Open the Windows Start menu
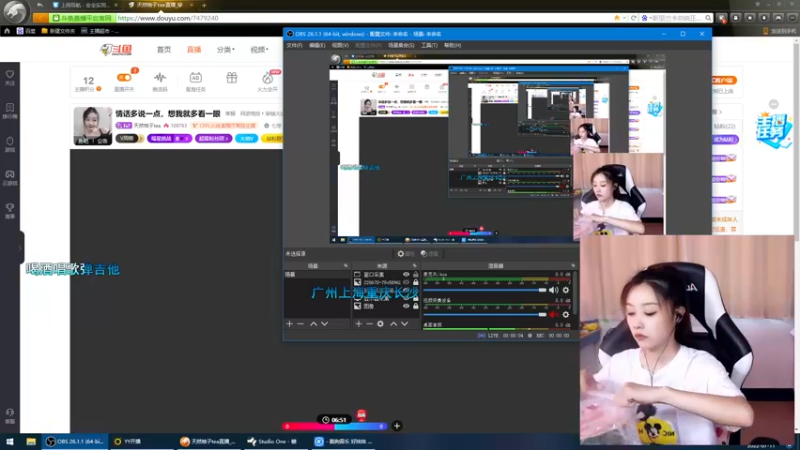The width and height of the screenshot is (800, 450). [10, 442]
